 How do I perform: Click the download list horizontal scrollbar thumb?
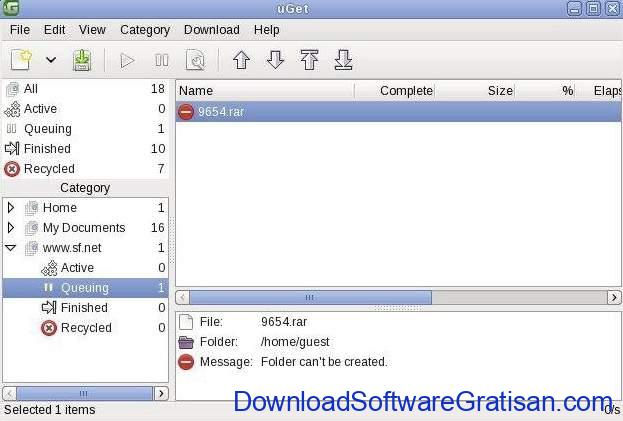(x=310, y=297)
